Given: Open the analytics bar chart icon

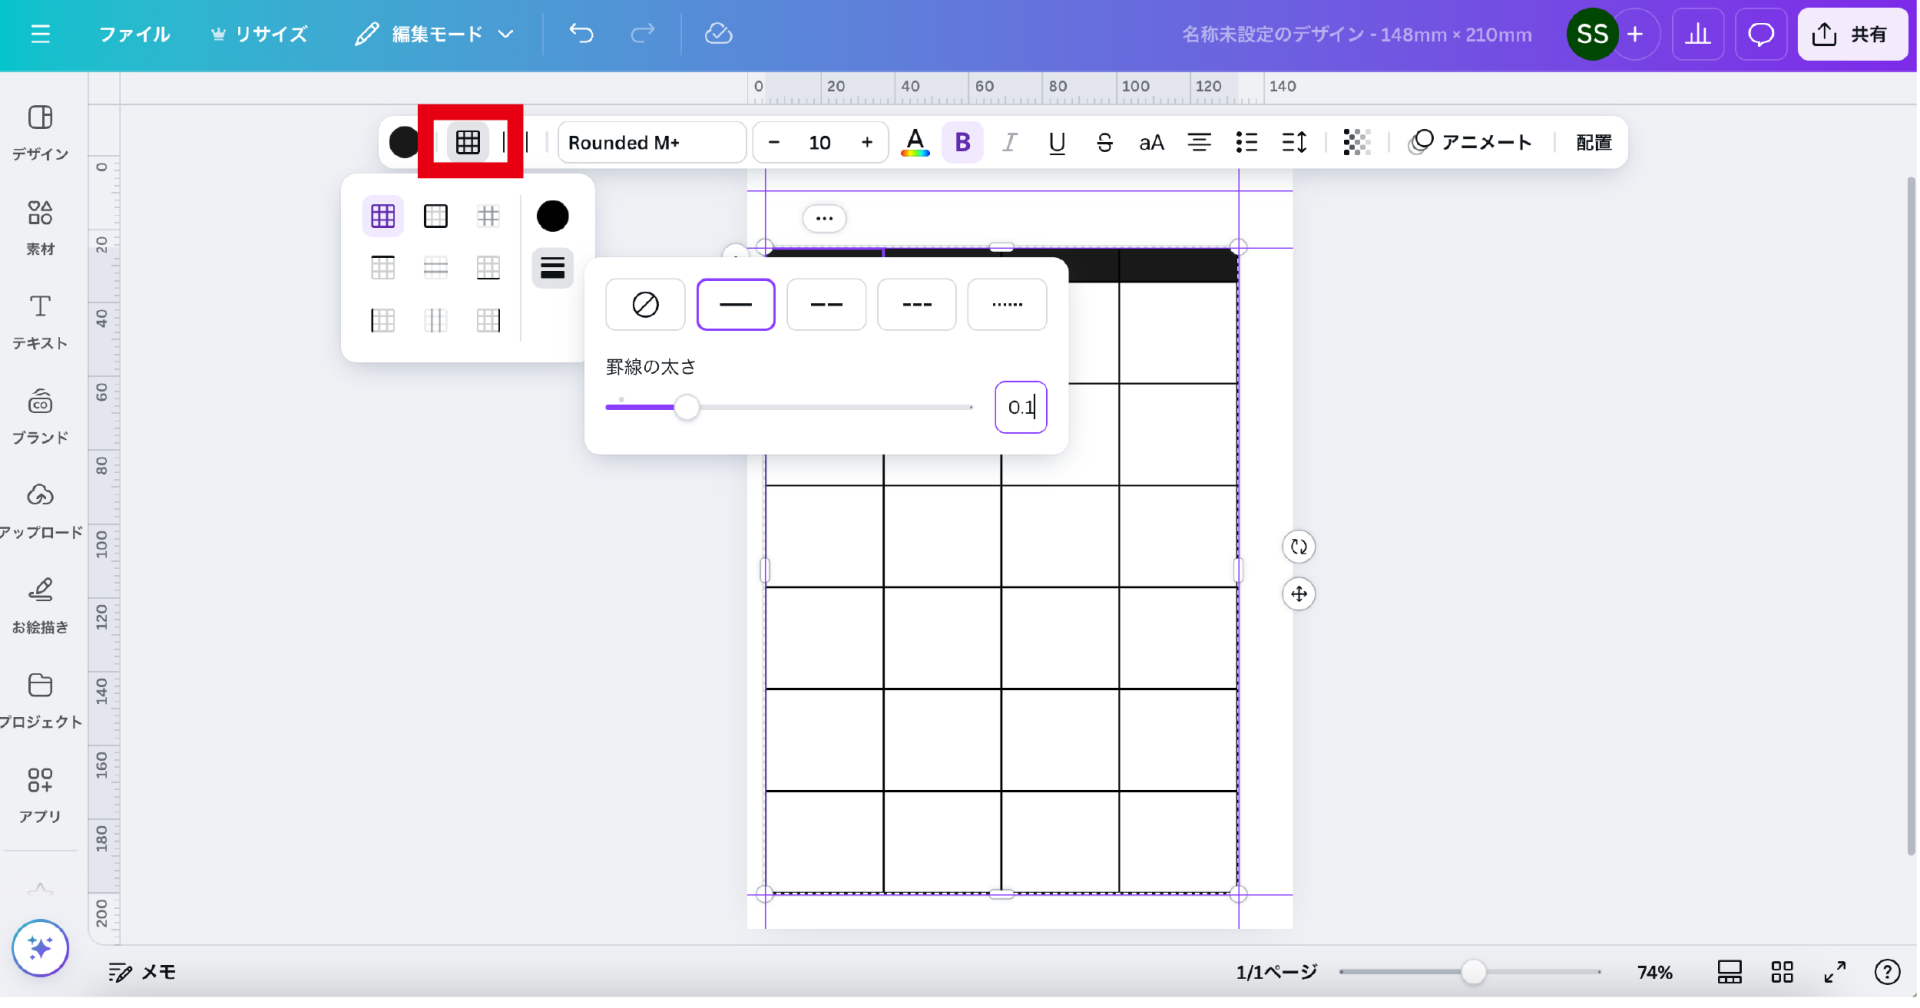Looking at the screenshot, I should (x=1697, y=34).
